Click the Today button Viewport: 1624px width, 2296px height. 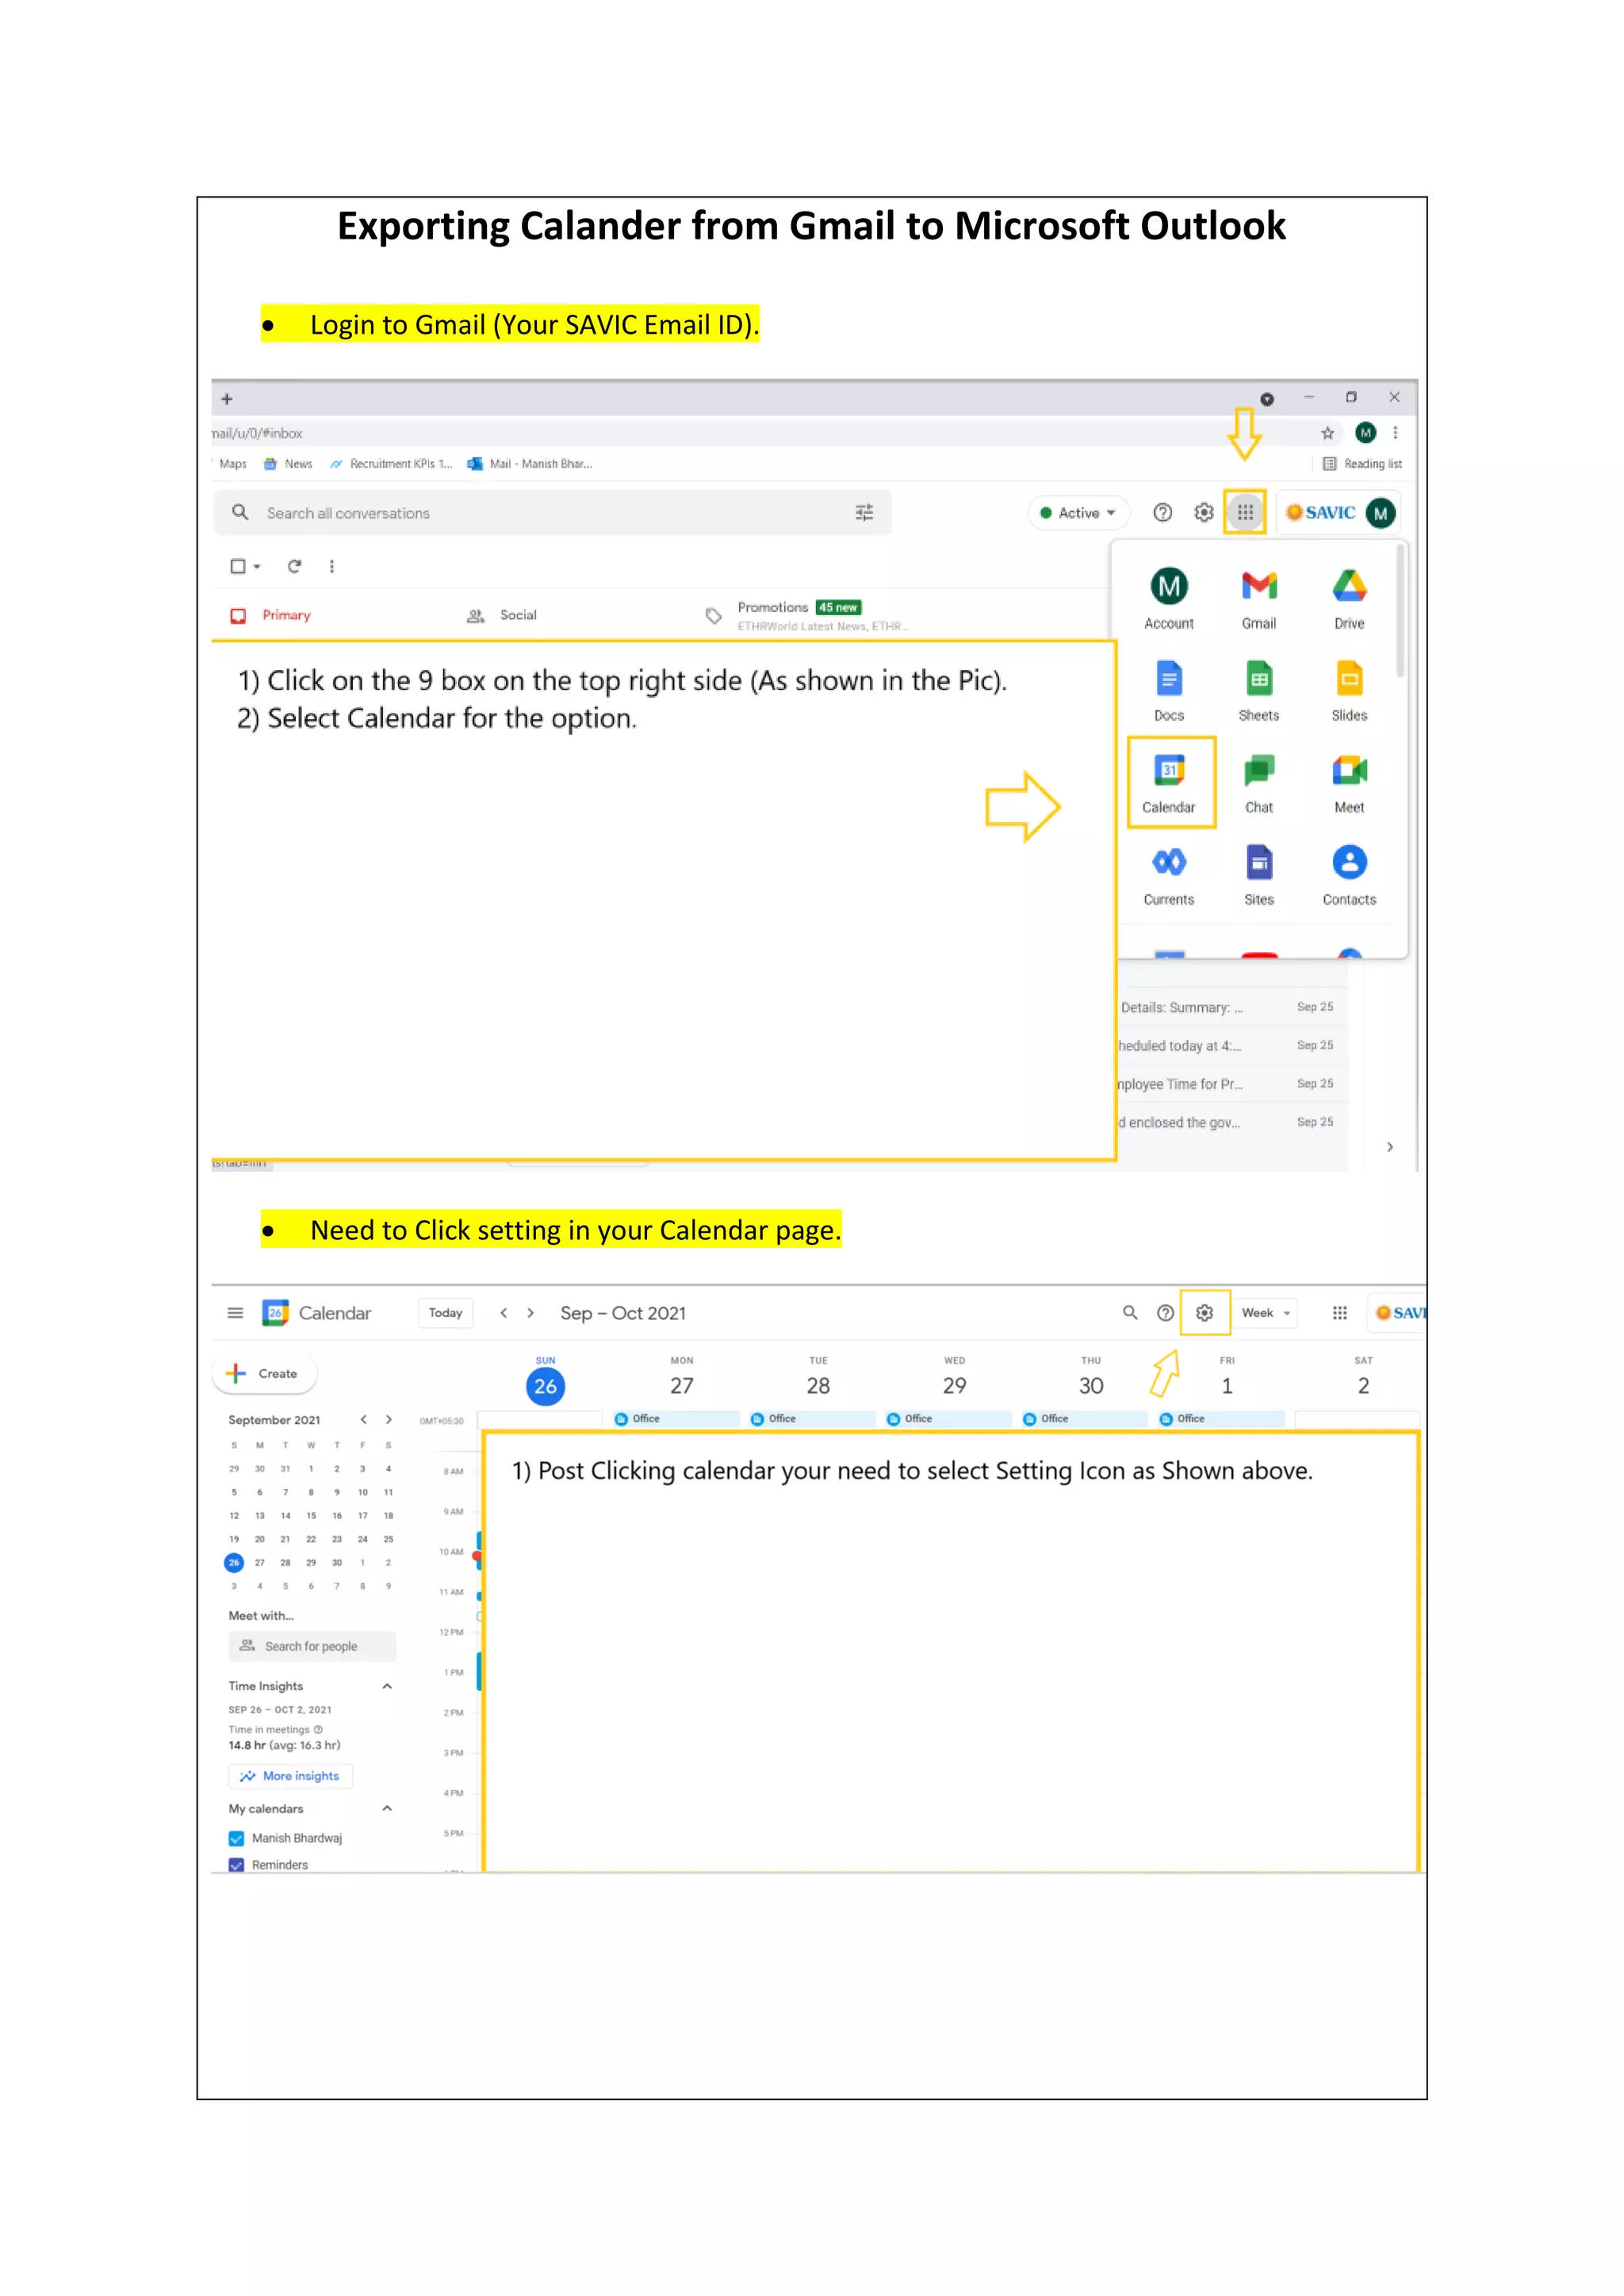click(x=445, y=1313)
